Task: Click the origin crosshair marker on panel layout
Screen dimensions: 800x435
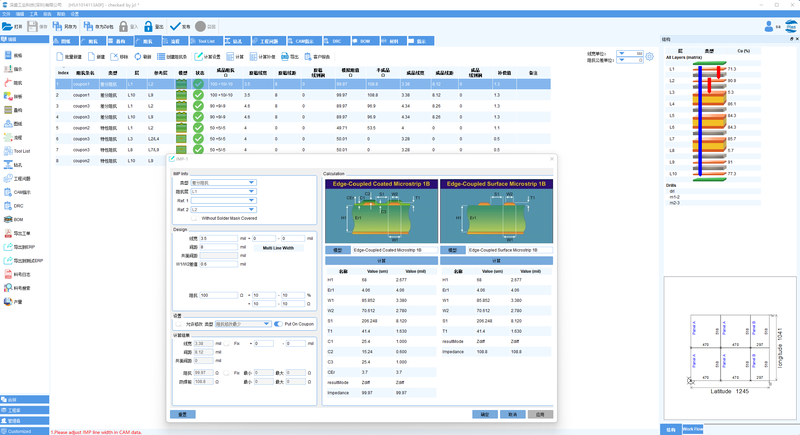Action: tap(690, 380)
